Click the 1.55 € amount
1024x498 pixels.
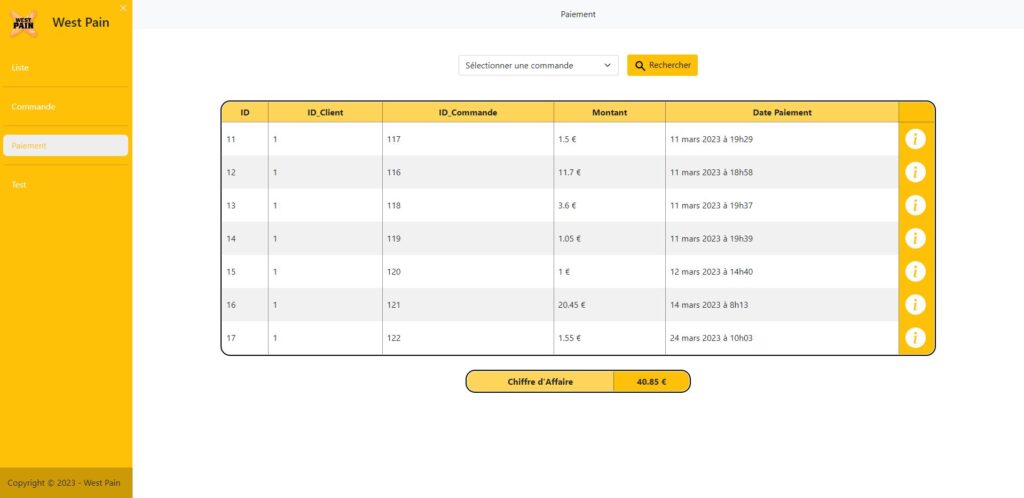(569, 337)
